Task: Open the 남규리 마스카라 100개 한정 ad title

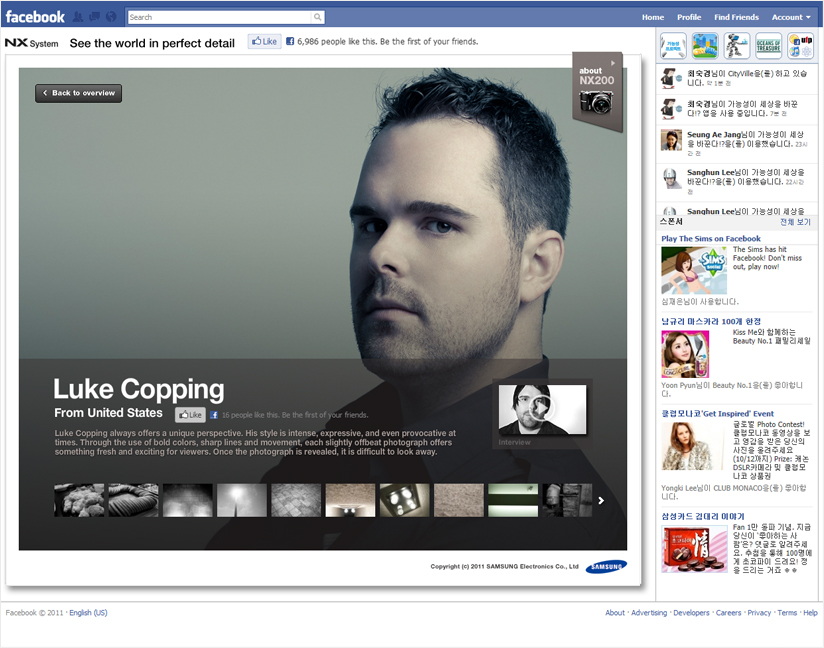Action: pyautogui.click(x=711, y=321)
